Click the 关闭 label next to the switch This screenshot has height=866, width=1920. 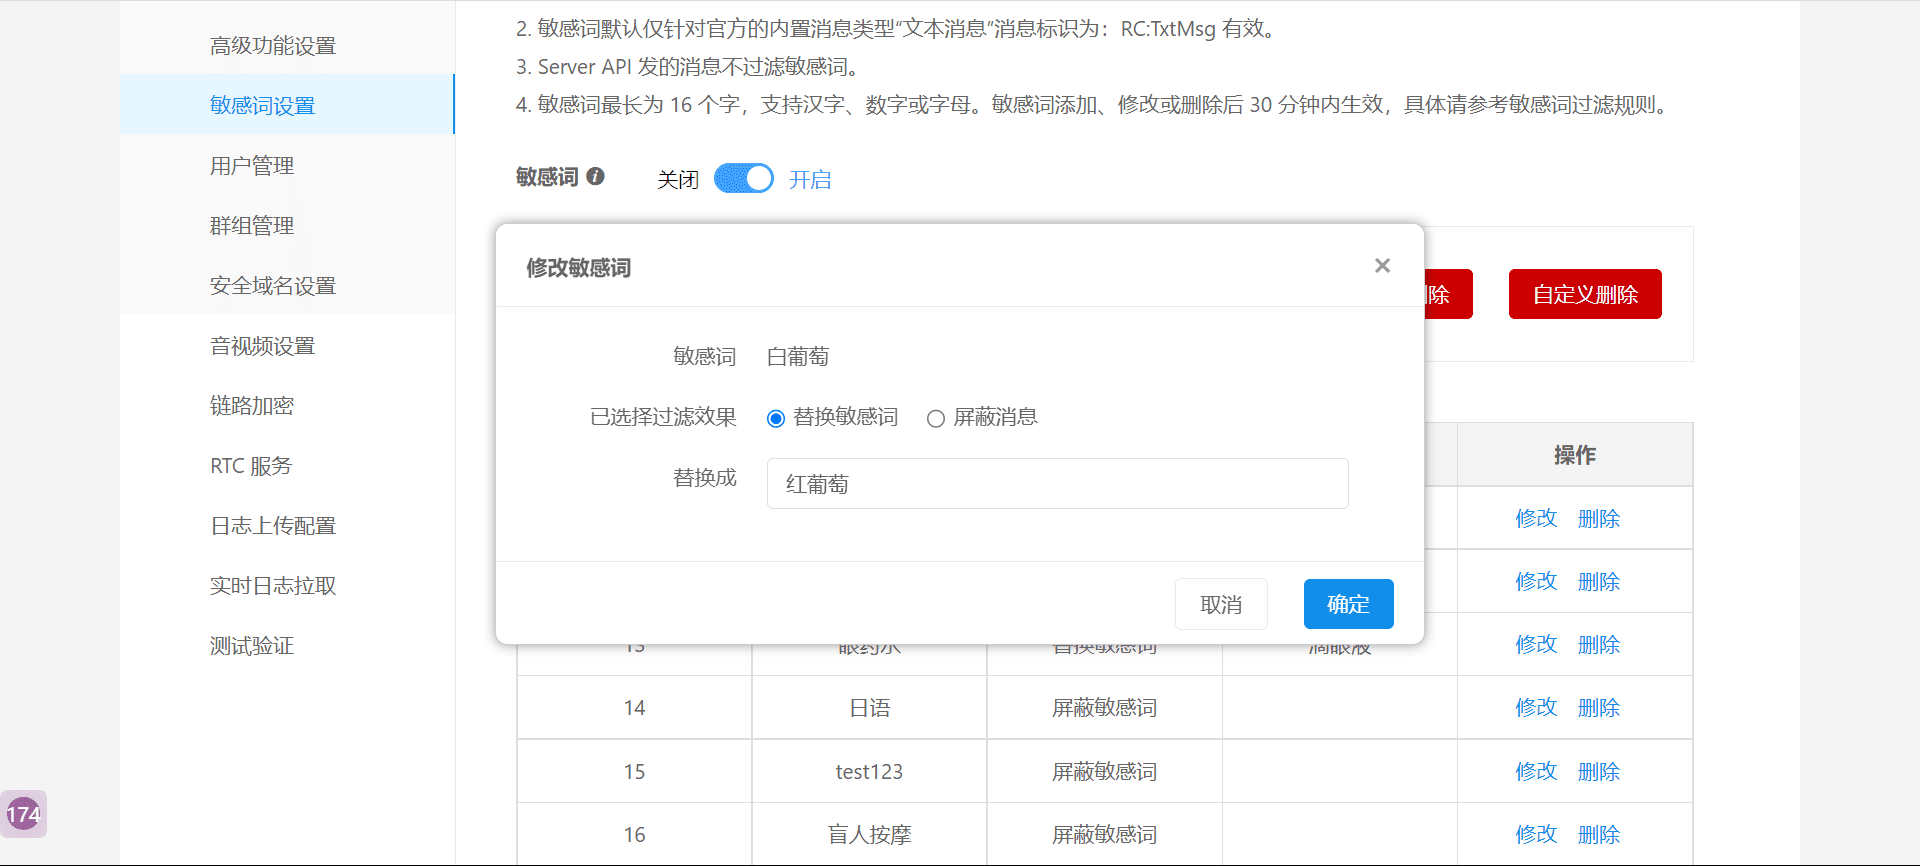coord(678,179)
